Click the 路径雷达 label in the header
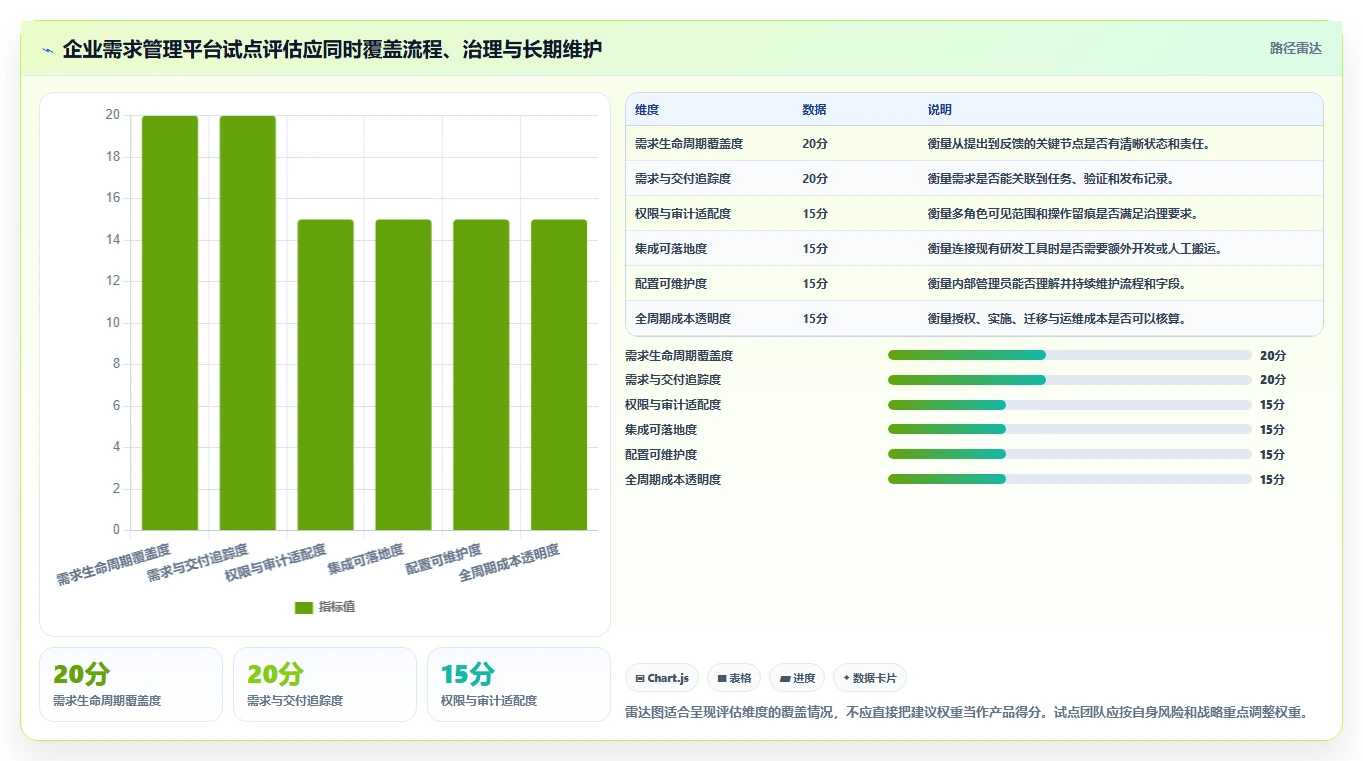Screen dimensions: 1363x761 [1296, 48]
